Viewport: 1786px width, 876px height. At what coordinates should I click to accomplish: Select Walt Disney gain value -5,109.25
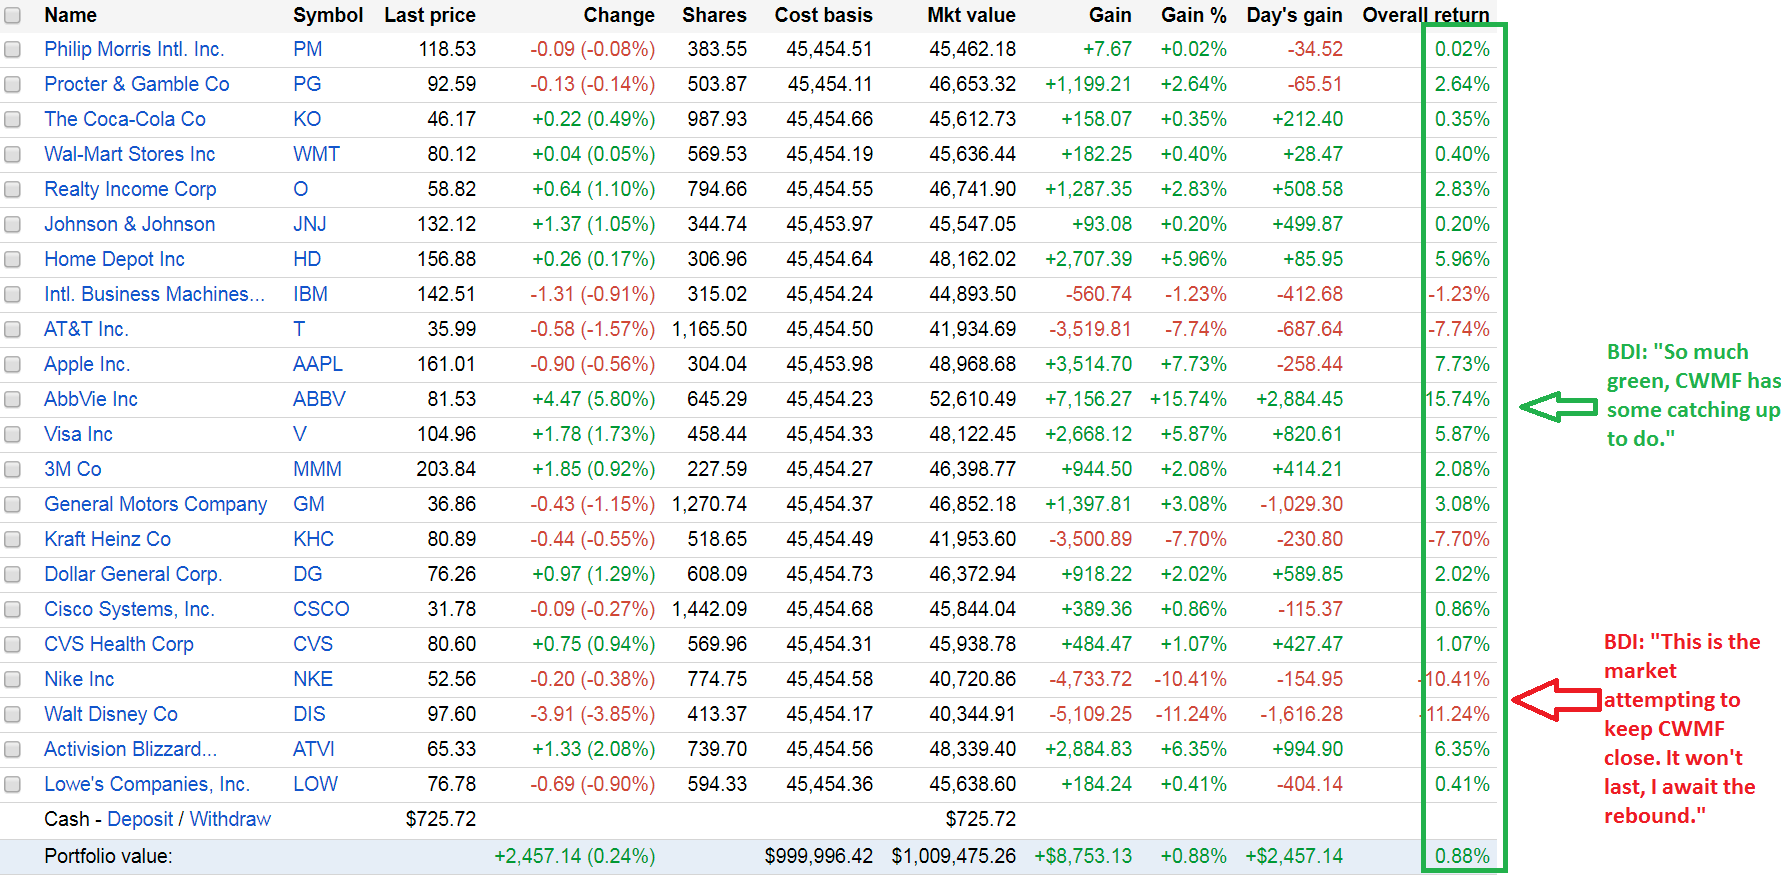(1090, 714)
